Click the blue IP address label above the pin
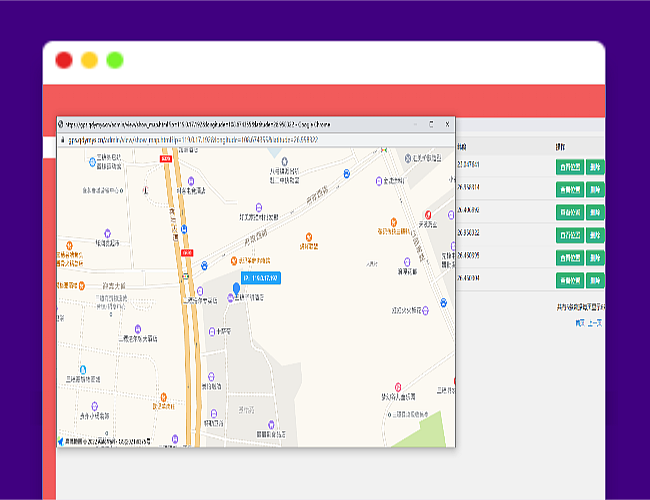The width and height of the screenshot is (650, 500). pyautogui.click(x=260, y=277)
